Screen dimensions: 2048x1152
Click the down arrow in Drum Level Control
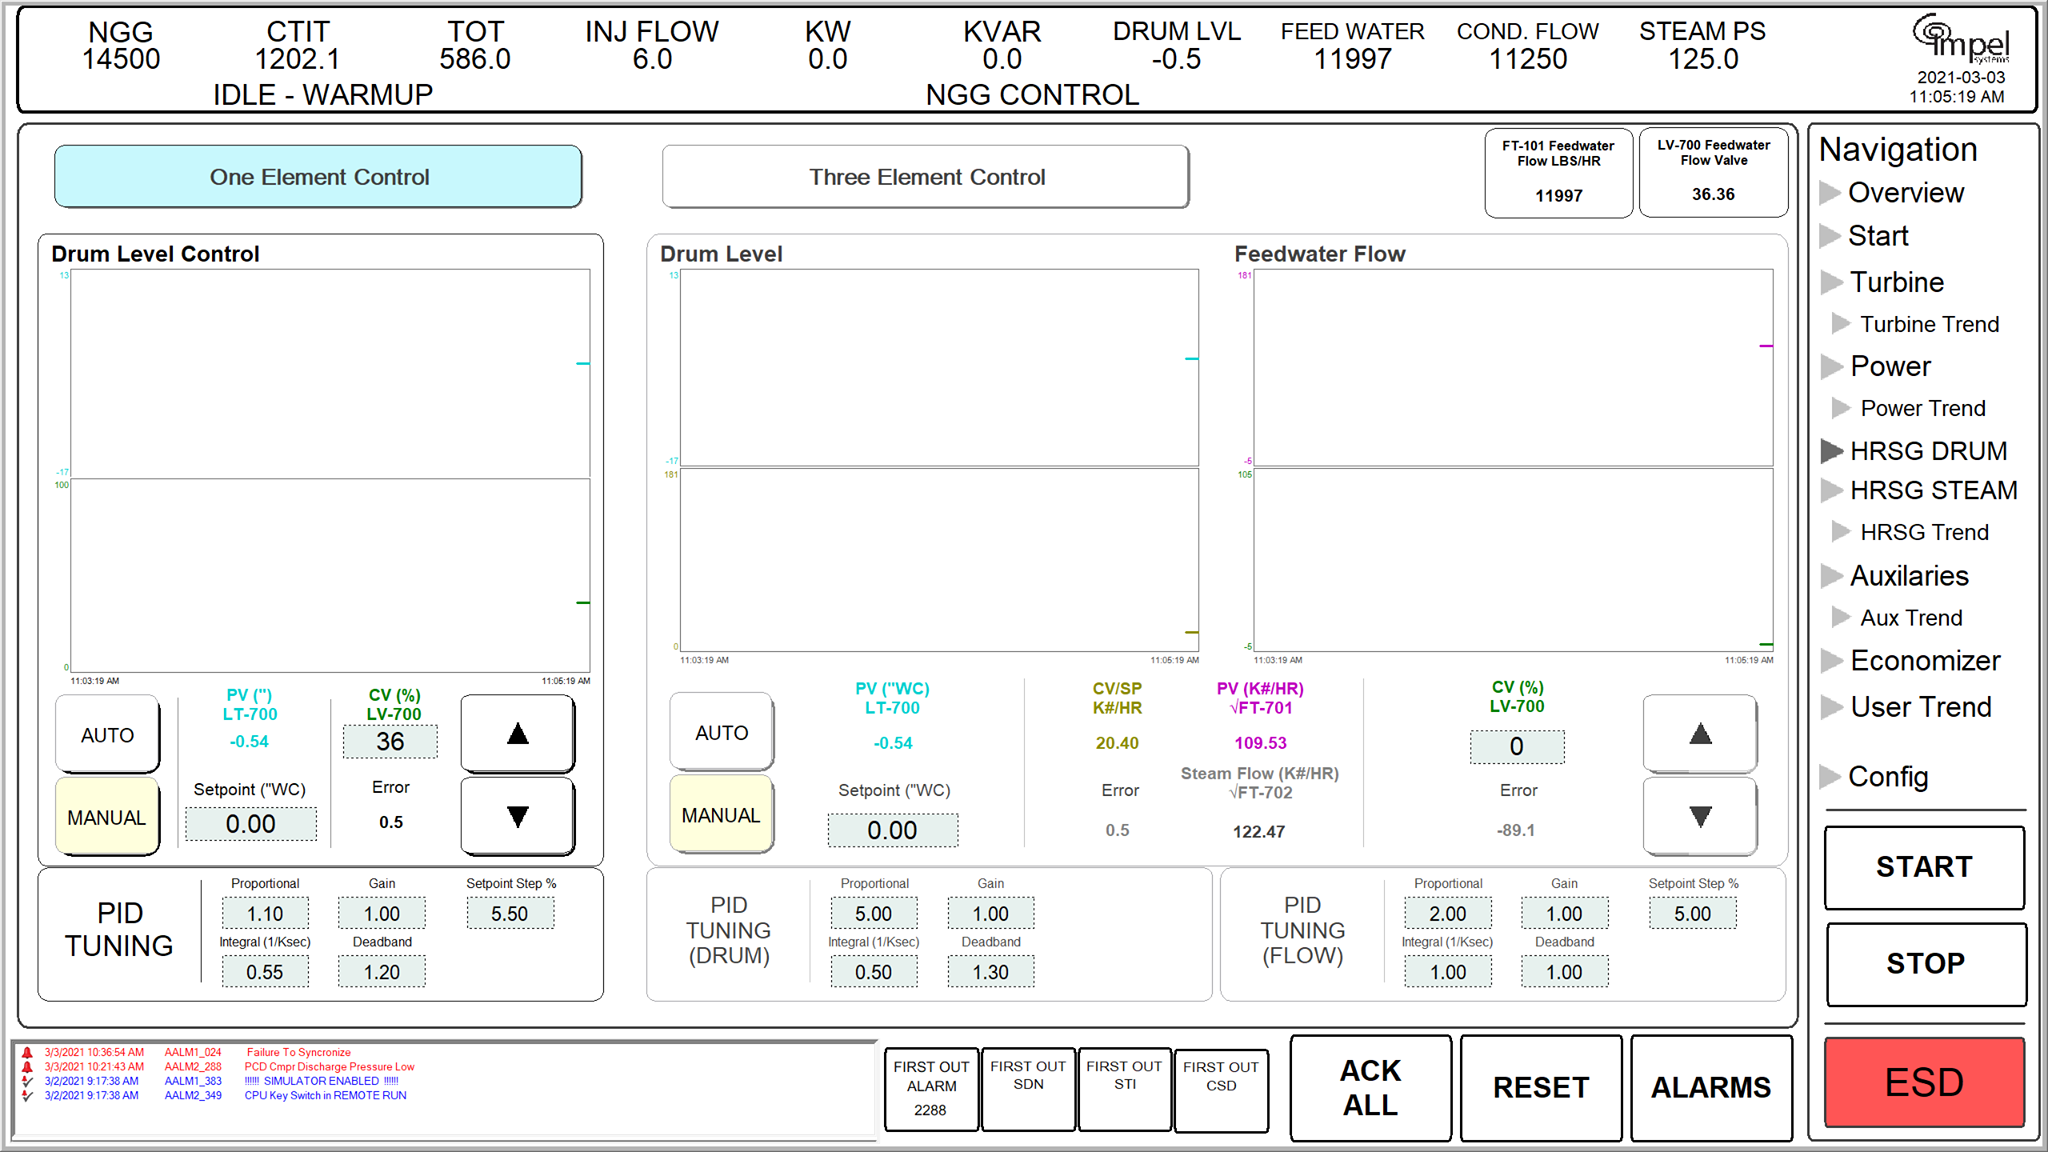tap(517, 817)
